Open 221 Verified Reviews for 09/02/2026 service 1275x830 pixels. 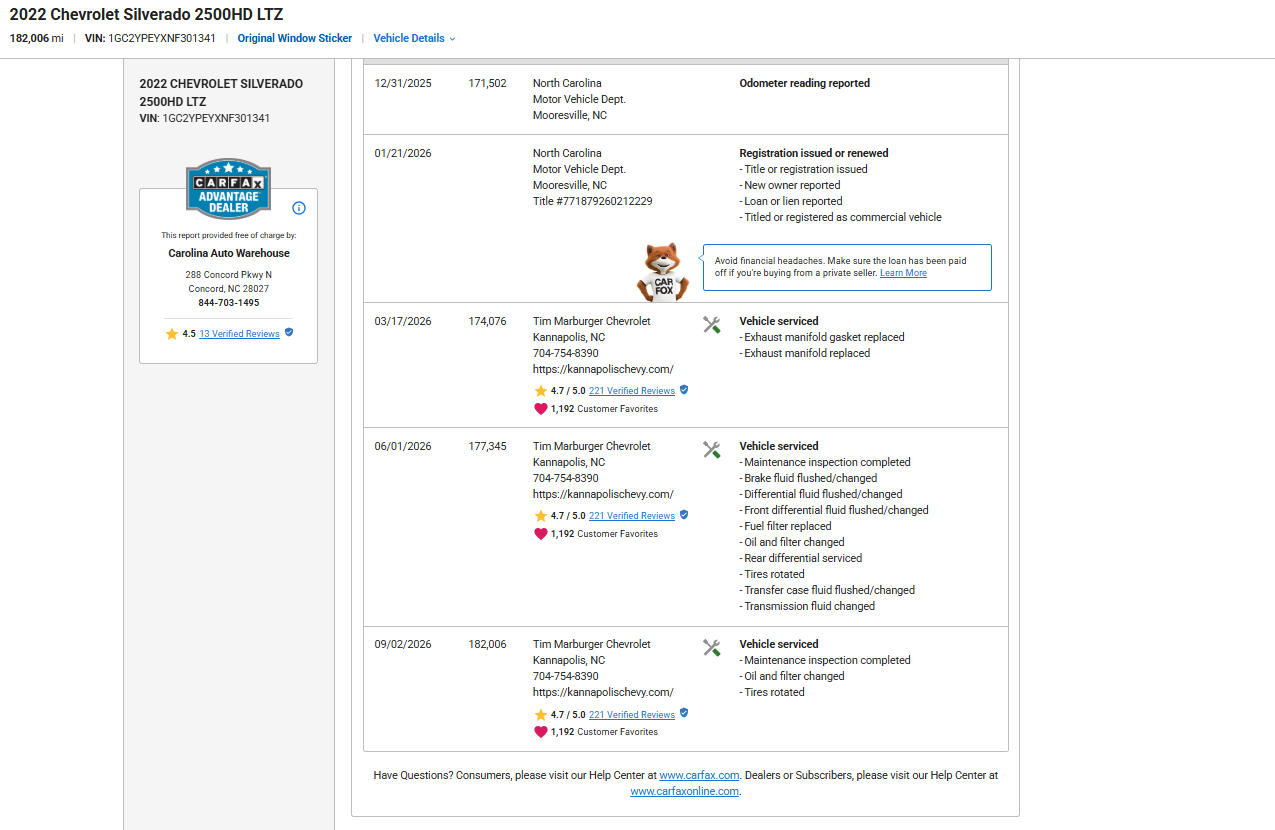pos(632,715)
